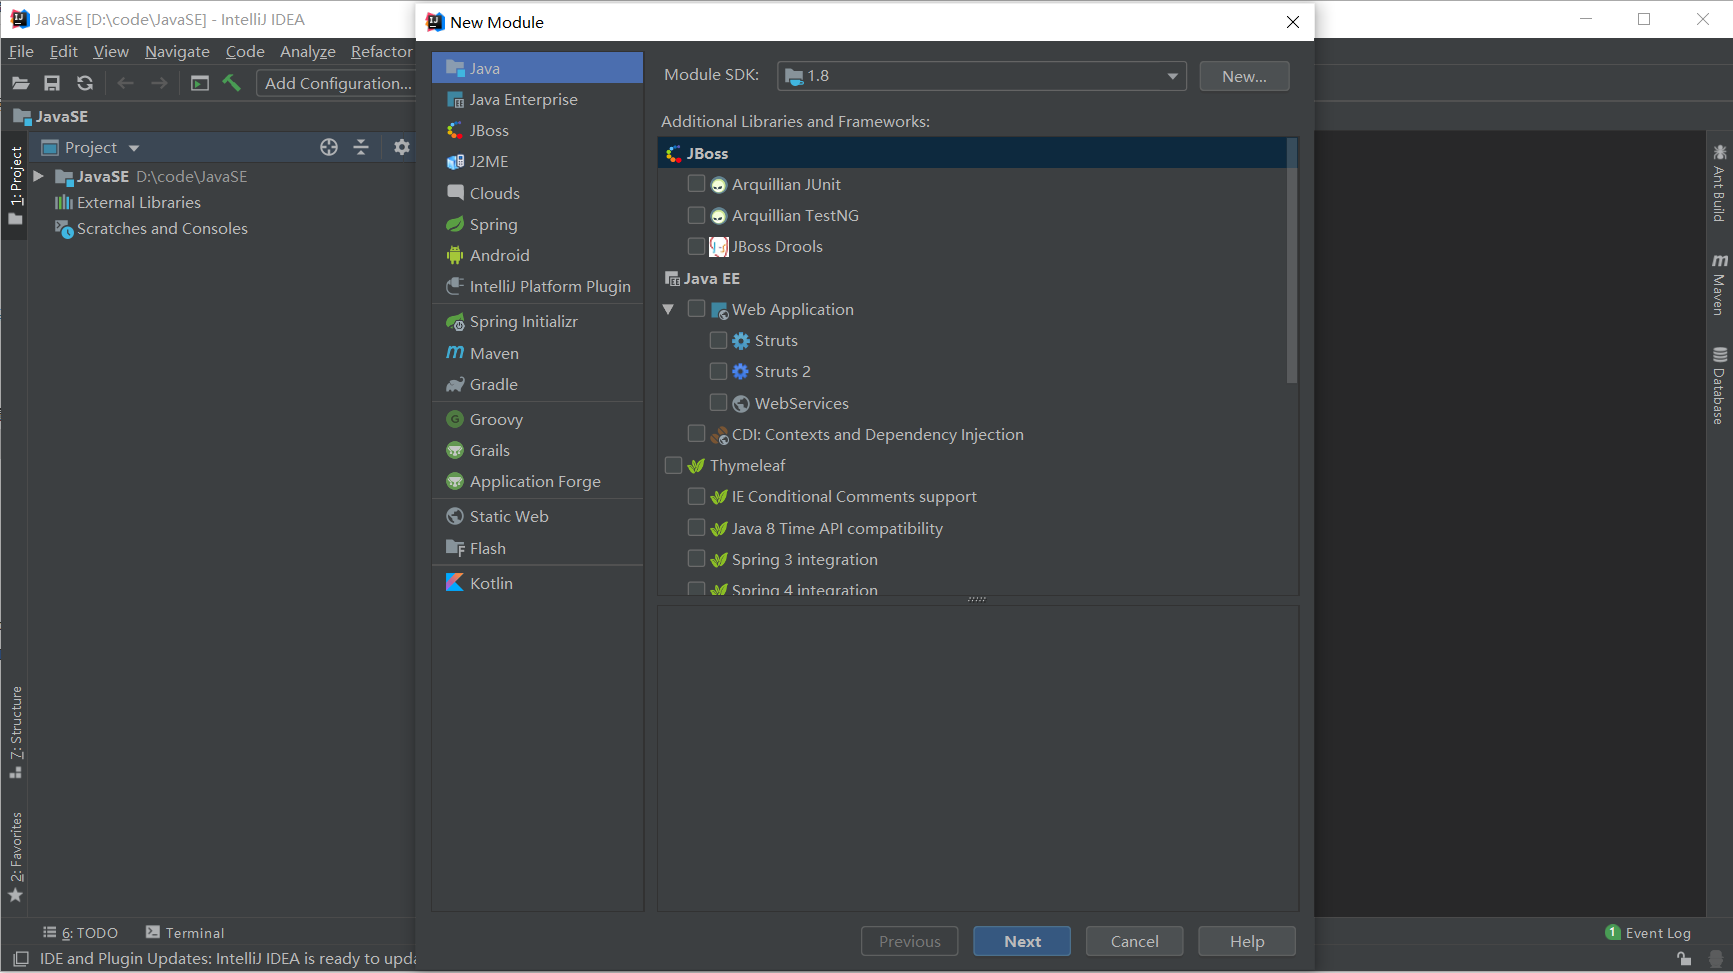The height and width of the screenshot is (973, 1733).
Task: Check the Web Application framework checkbox
Action: coord(697,309)
